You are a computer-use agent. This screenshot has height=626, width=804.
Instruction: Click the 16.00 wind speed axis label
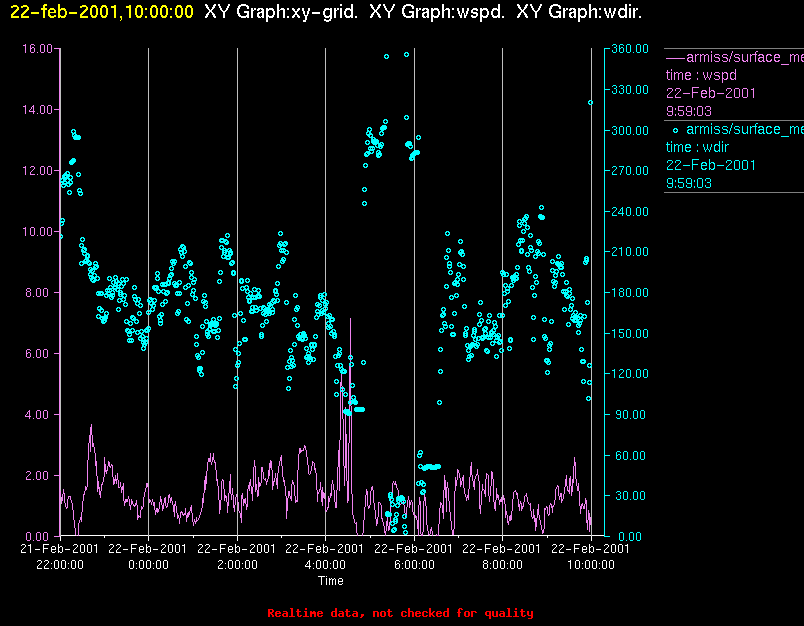(x=37, y=49)
